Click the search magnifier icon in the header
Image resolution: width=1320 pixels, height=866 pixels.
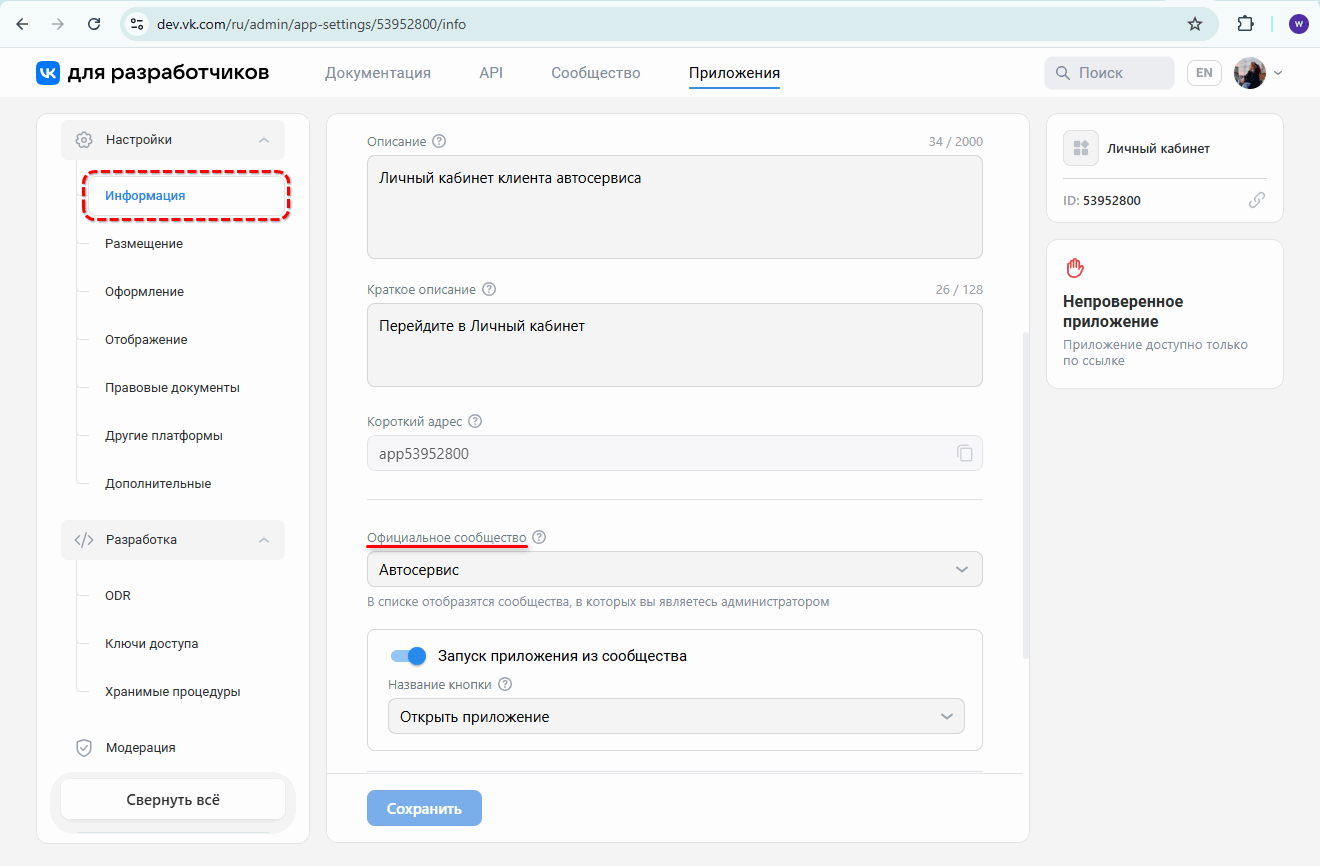tap(1061, 72)
